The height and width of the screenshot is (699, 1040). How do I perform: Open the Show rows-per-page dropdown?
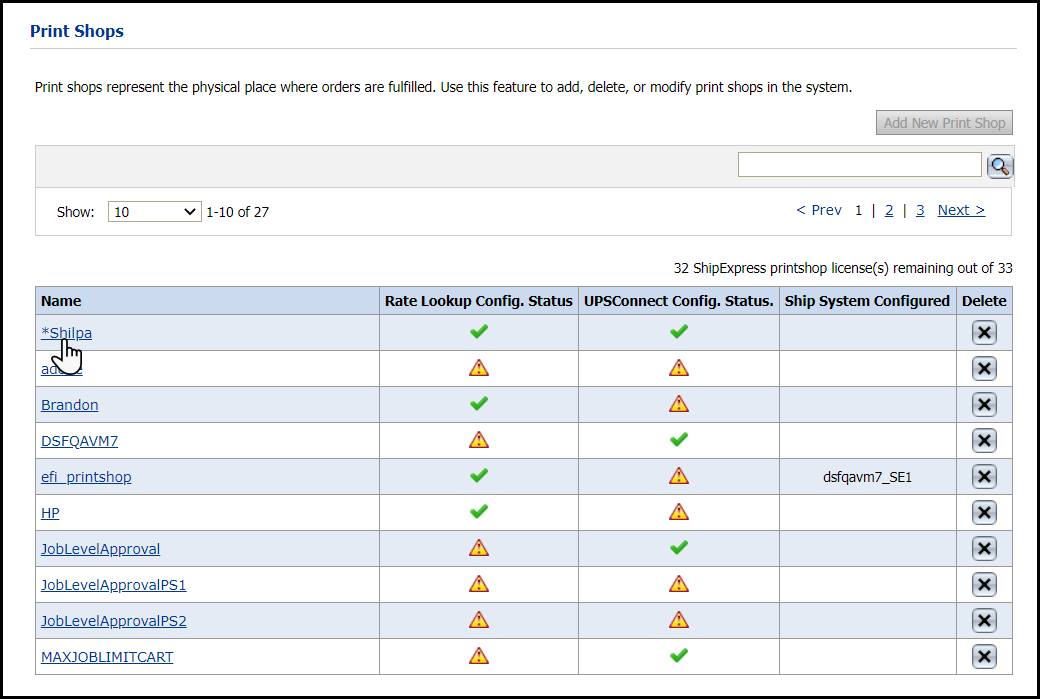pos(154,212)
